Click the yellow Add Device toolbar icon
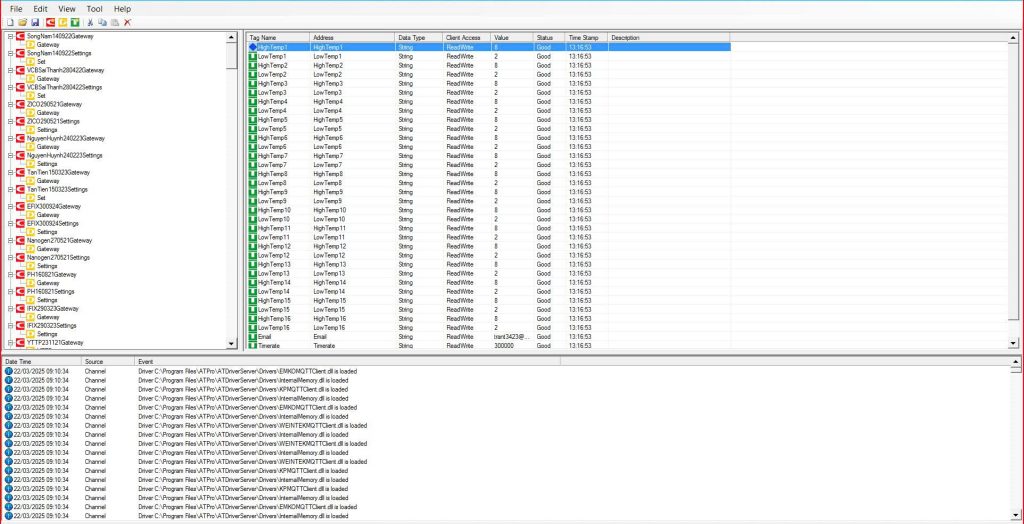Screen dimensions: 1024x524 (x=63, y=22)
